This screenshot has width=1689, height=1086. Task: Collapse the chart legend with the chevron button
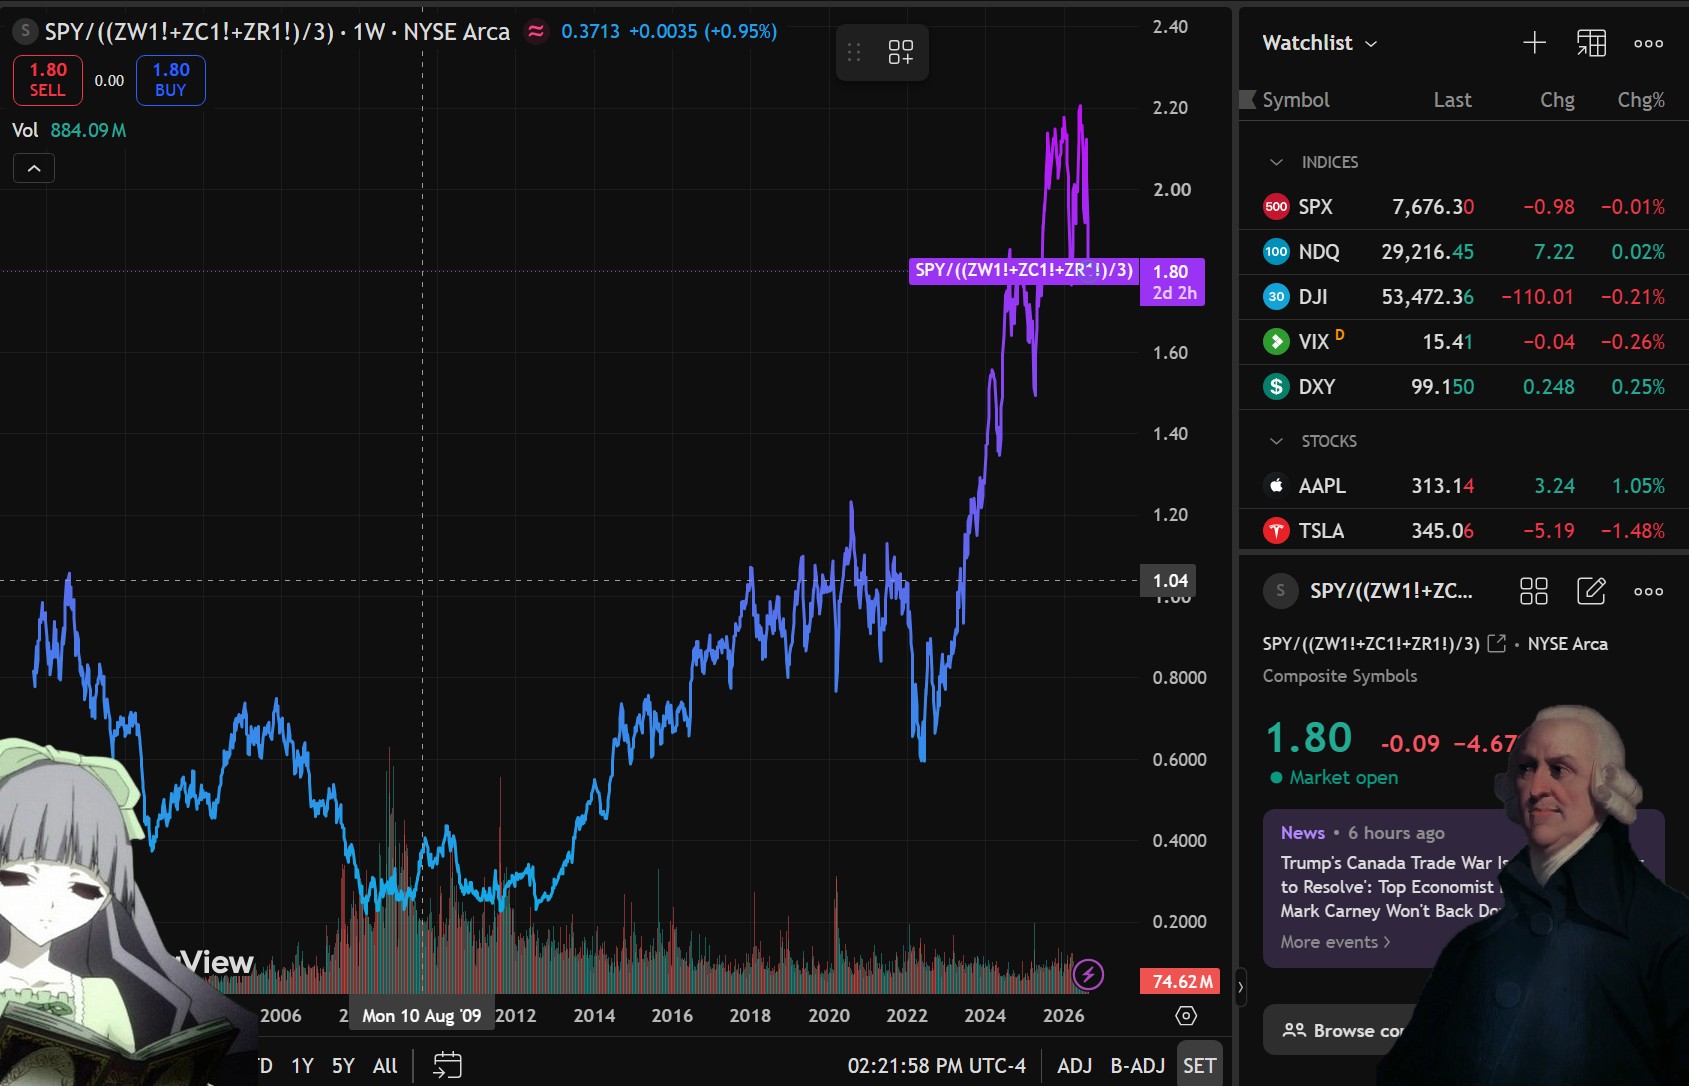point(34,169)
